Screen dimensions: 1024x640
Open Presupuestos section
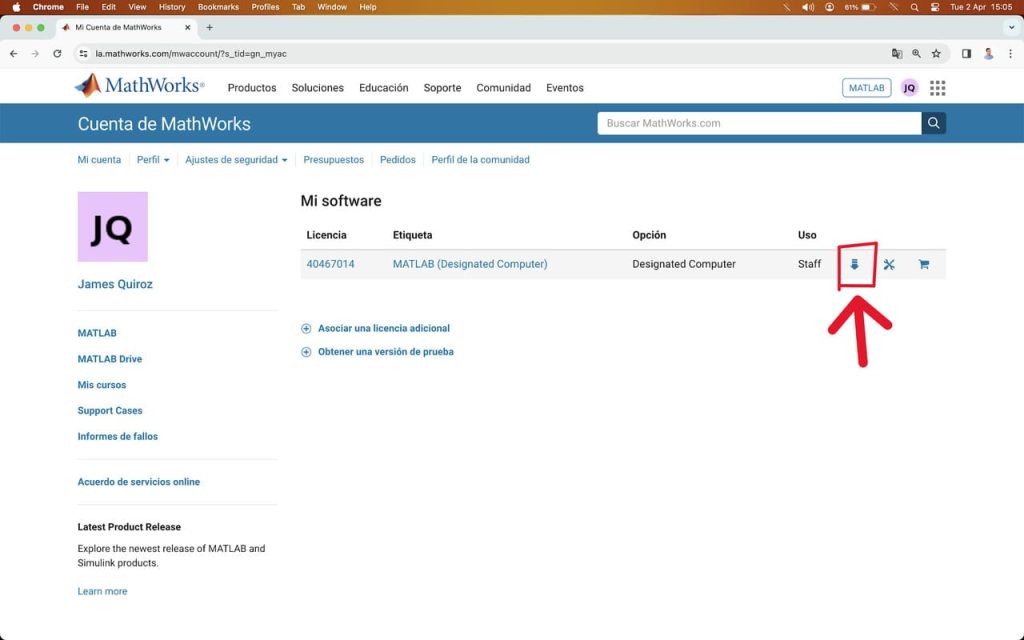[334, 159]
